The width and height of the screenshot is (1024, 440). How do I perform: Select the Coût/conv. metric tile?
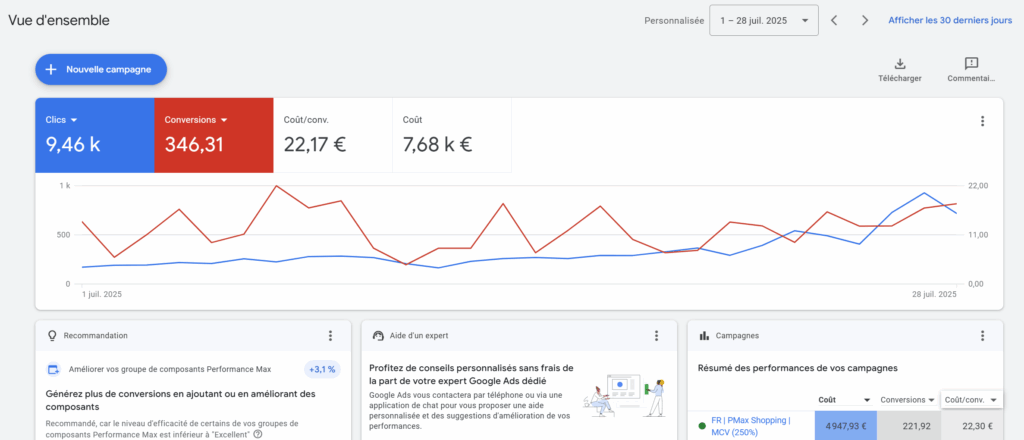pyautogui.click(x=332, y=135)
